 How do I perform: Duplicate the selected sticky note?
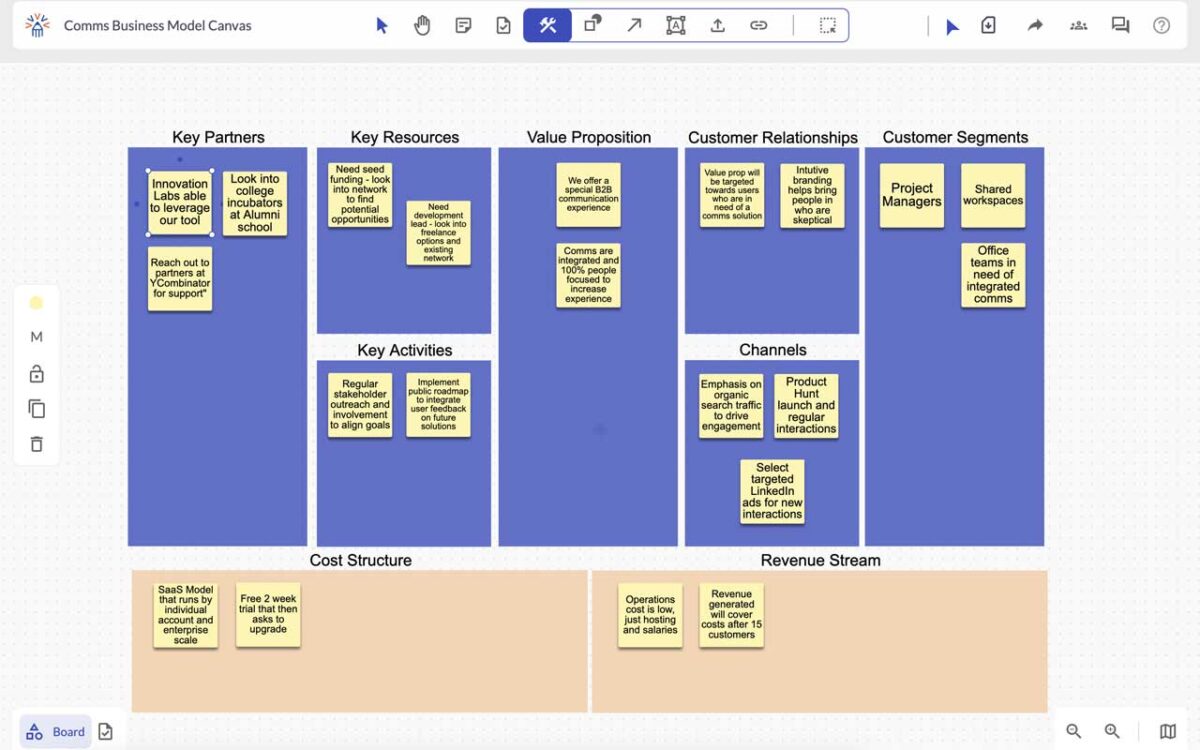tap(37, 409)
